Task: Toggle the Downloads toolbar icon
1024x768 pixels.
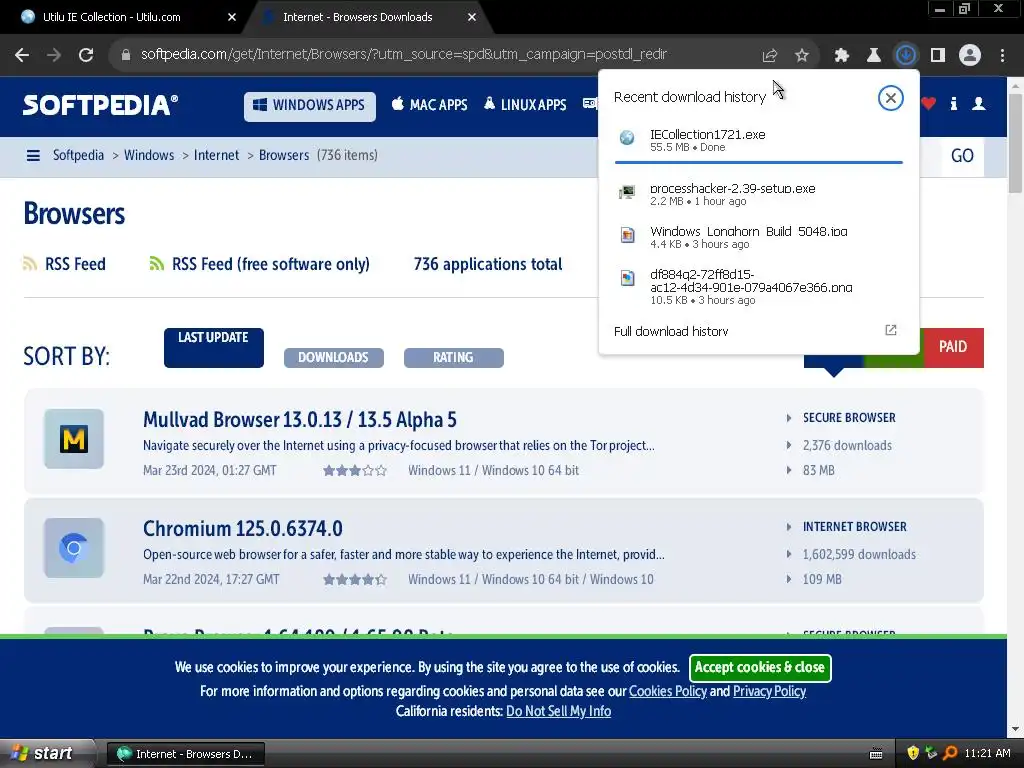Action: click(x=906, y=56)
